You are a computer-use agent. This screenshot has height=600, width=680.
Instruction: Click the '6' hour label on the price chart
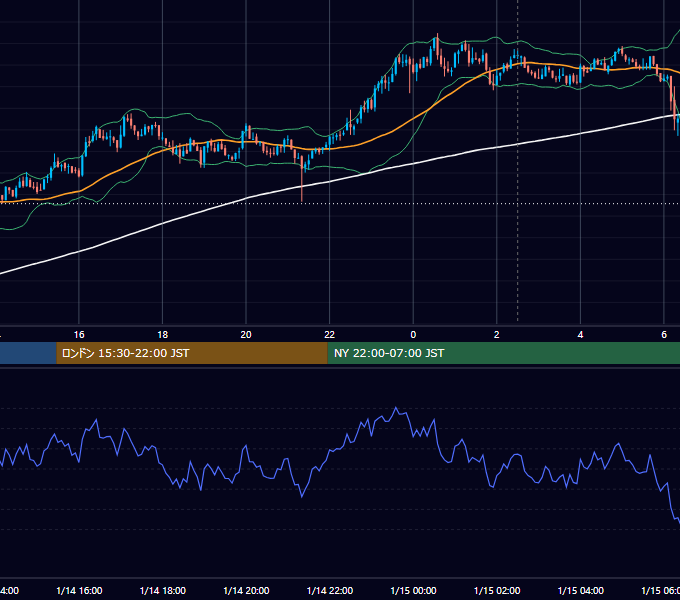tap(664, 335)
